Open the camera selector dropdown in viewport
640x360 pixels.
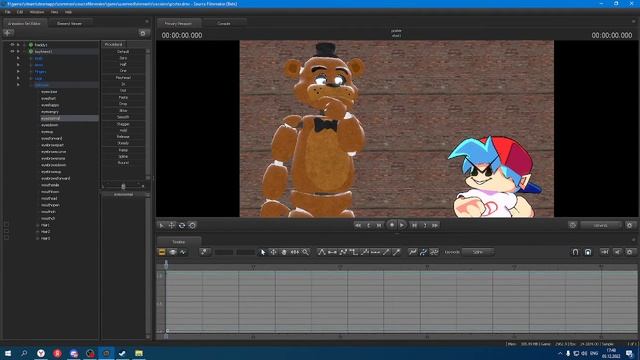[x=600, y=225]
